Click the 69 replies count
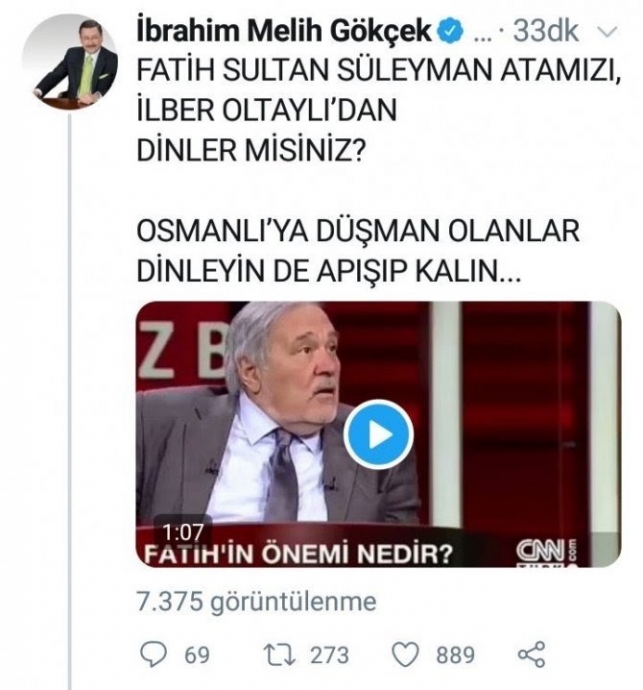643x690 pixels. (197, 655)
